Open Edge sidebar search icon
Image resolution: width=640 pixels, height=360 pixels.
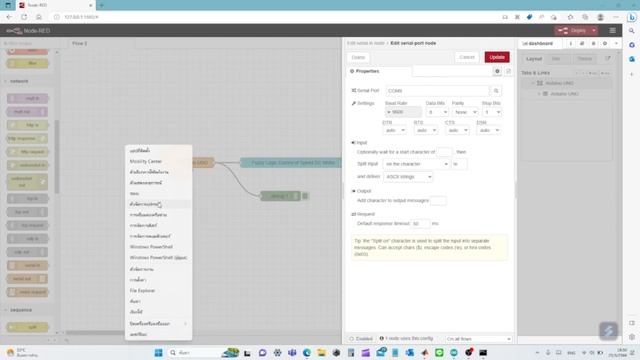point(632,31)
